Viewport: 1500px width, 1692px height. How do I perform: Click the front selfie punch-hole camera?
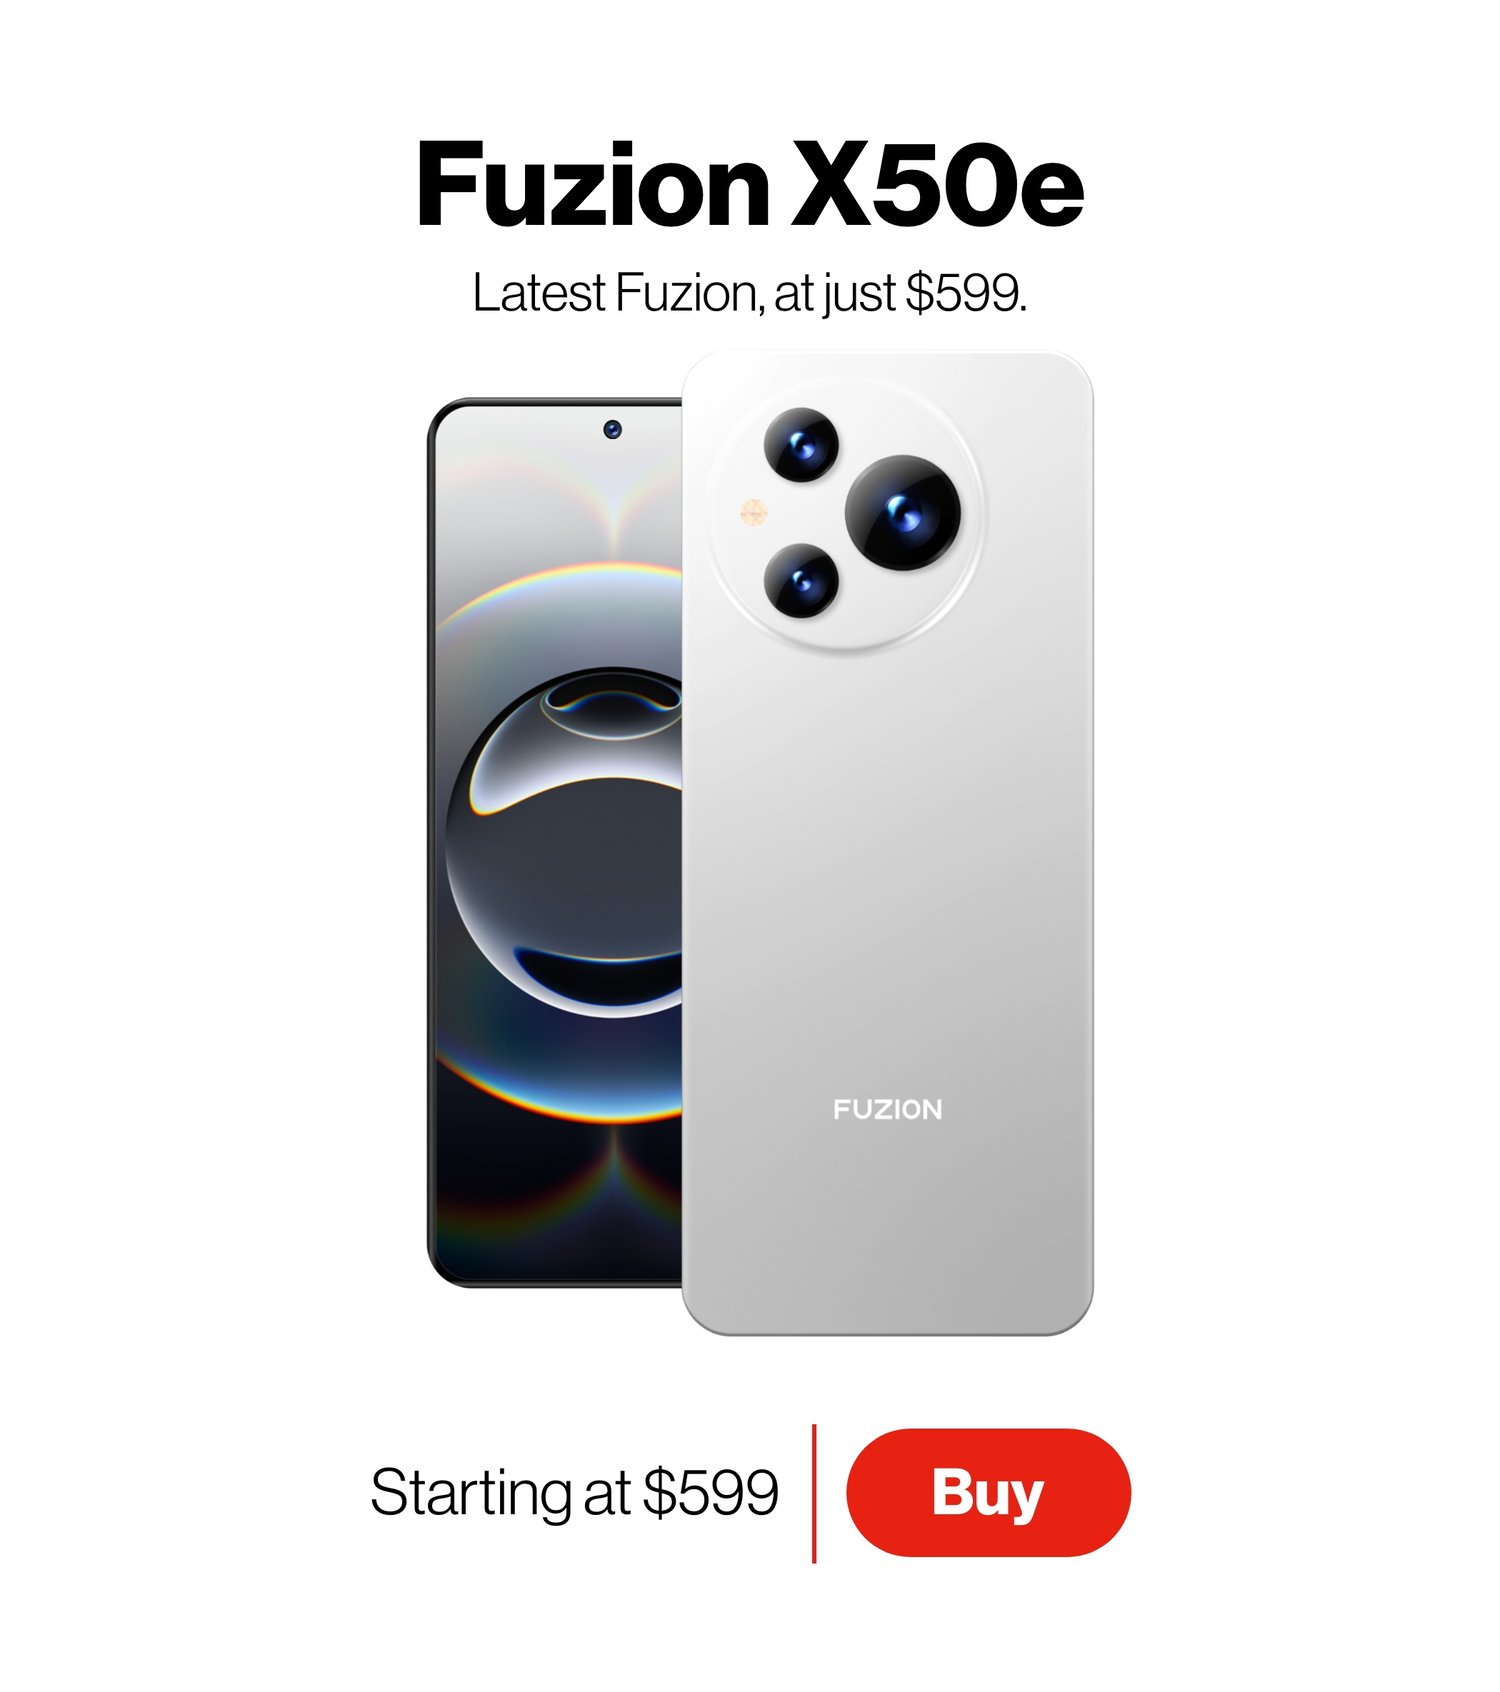(613, 429)
